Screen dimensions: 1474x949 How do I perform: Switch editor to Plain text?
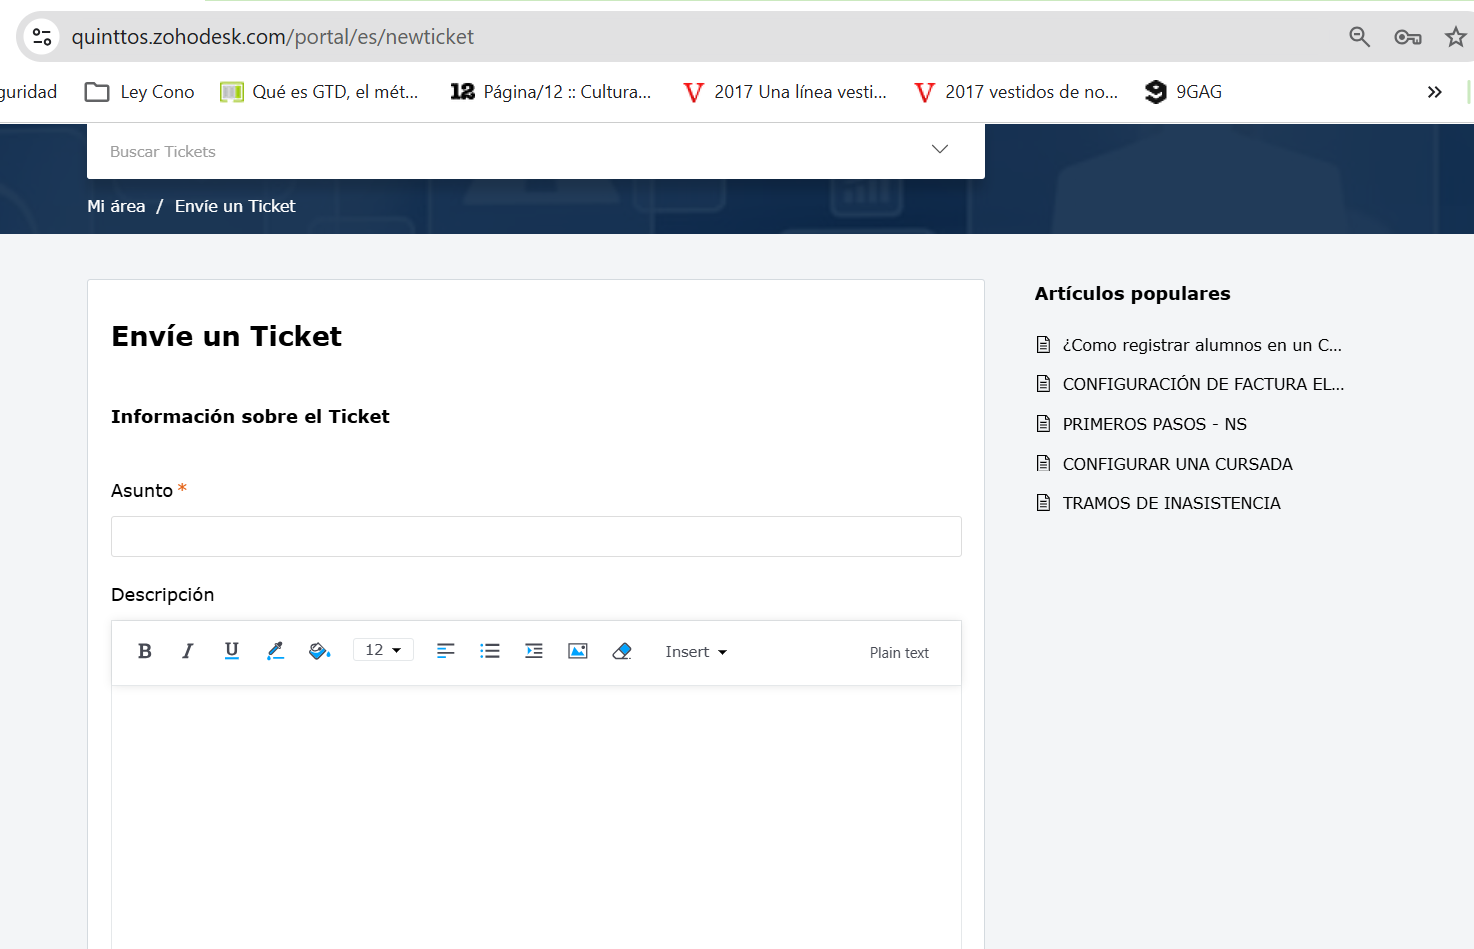click(899, 653)
